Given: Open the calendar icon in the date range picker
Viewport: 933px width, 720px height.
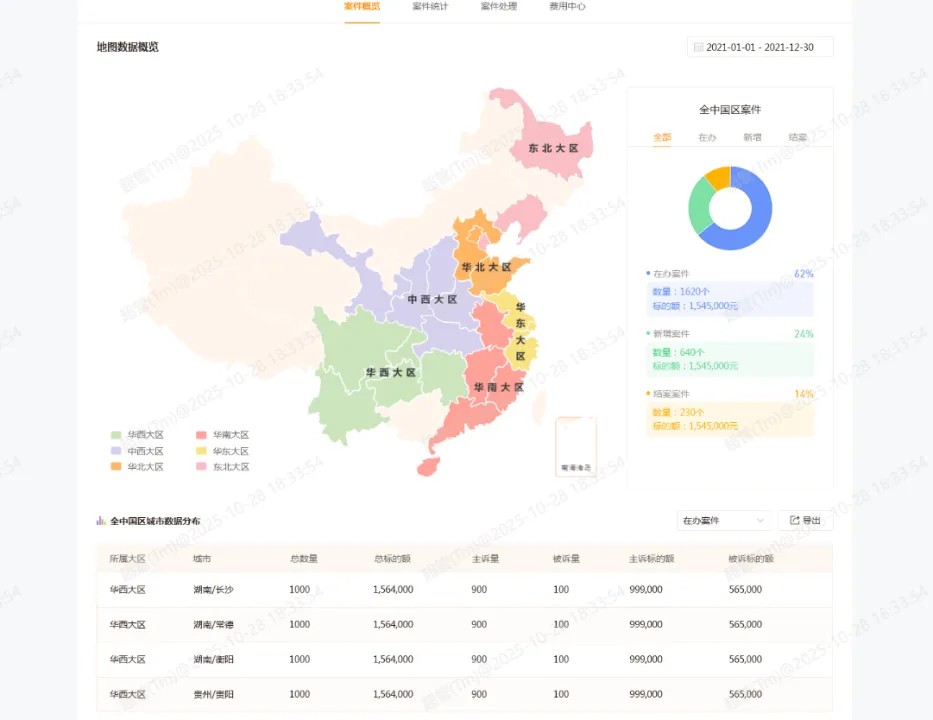Looking at the screenshot, I should [697, 47].
